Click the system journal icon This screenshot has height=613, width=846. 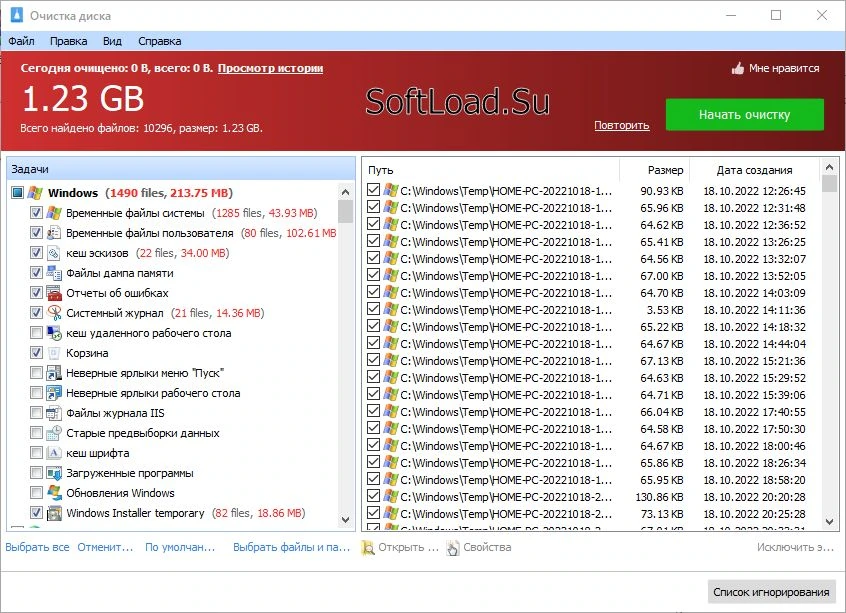tap(54, 312)
